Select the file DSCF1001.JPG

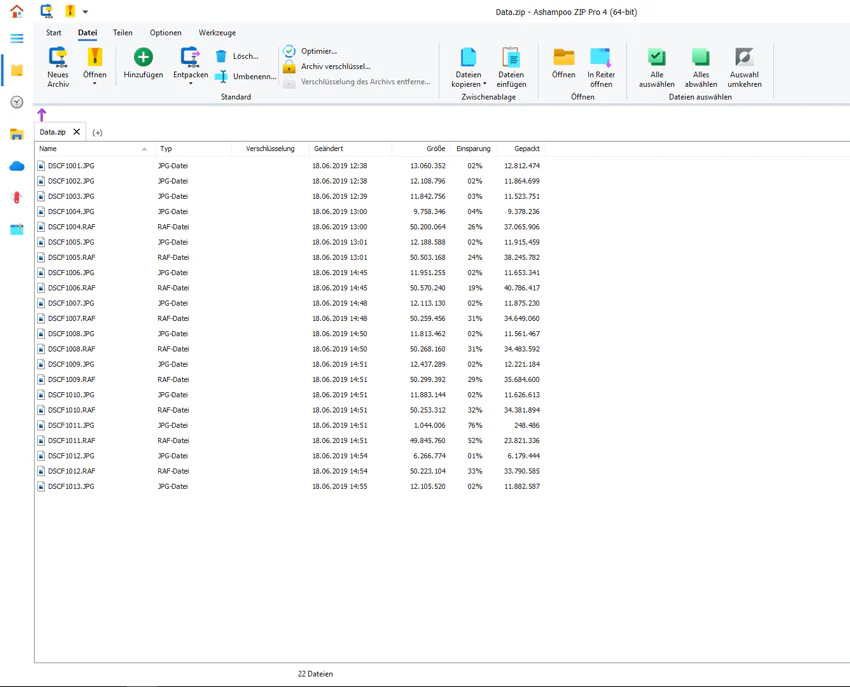tap(71, 166)
